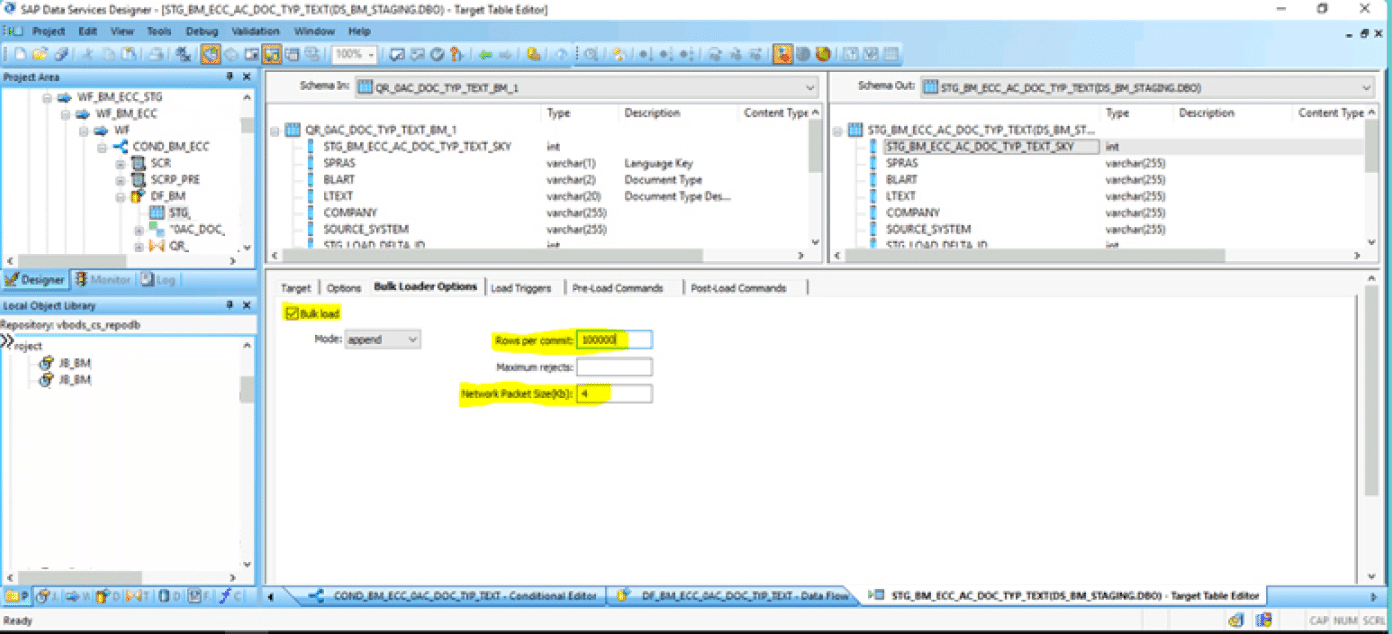This screenshot has height=634, width=1392.
Task: Click the Forward arrow toolbar icon
Action: point(505,54)
